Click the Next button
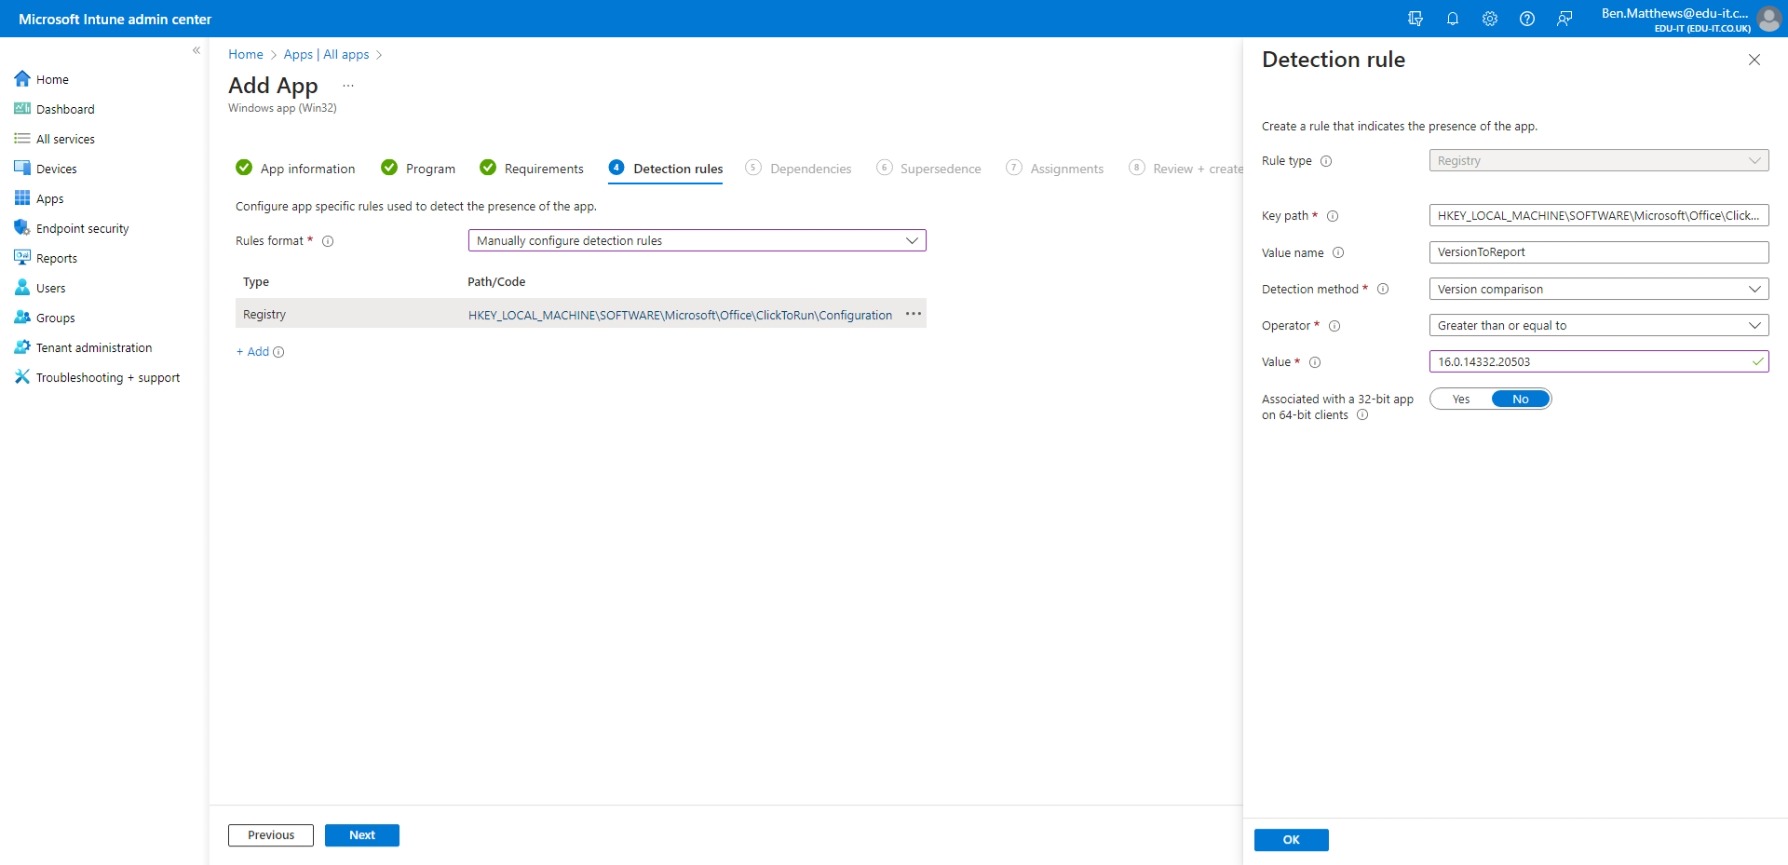The height and width of the screenshot is (865, 1788). pos(362,835)
